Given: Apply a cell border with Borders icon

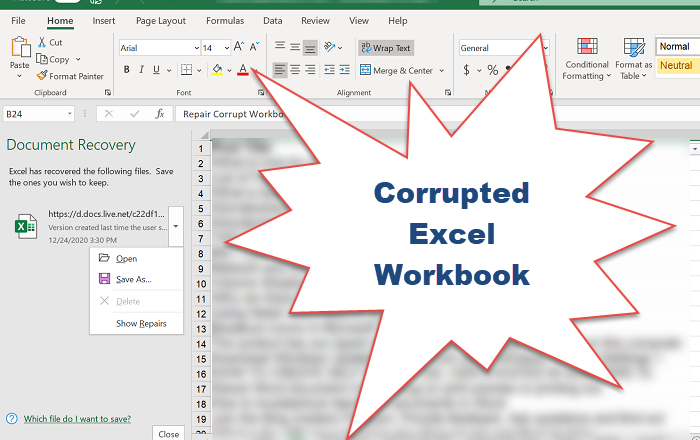Looking at the screenshot, I should point(186,70).
